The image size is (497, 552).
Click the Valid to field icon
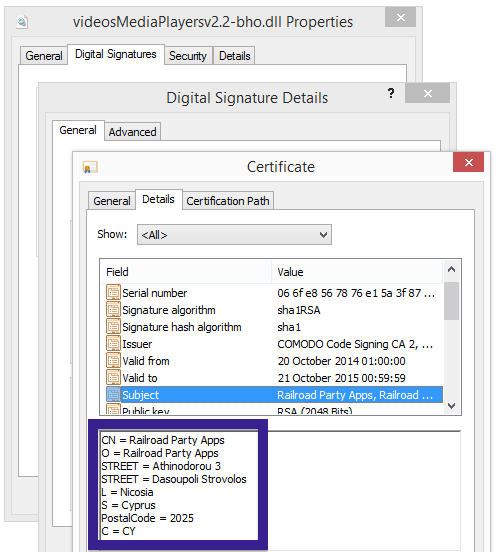[113, 377]
